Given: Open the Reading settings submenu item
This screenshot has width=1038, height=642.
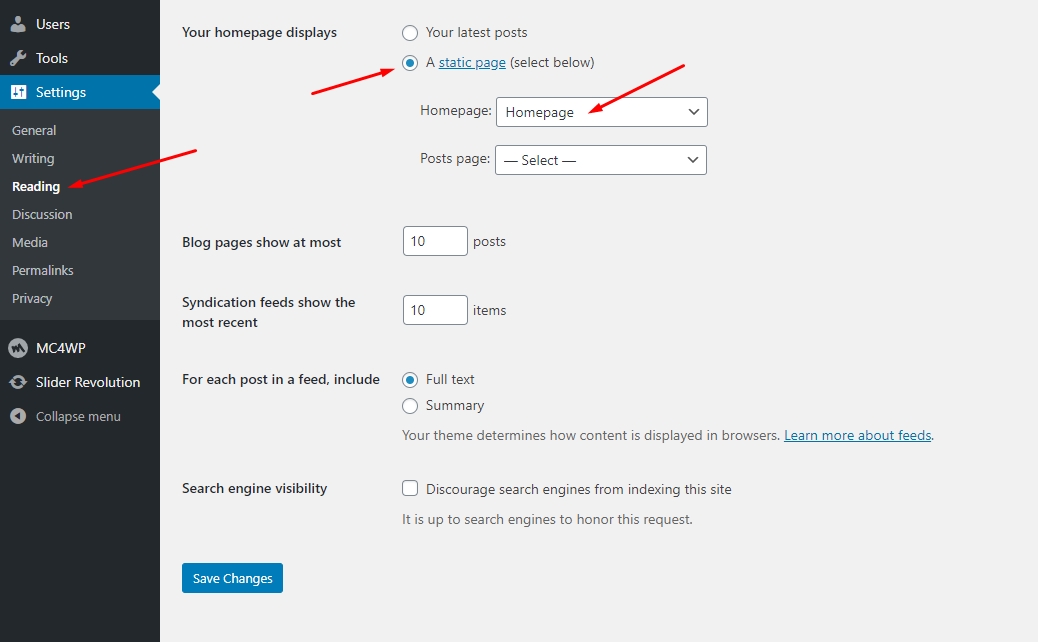Looking at the screenshot, I should pyautogui.click(x=36, y=186).
